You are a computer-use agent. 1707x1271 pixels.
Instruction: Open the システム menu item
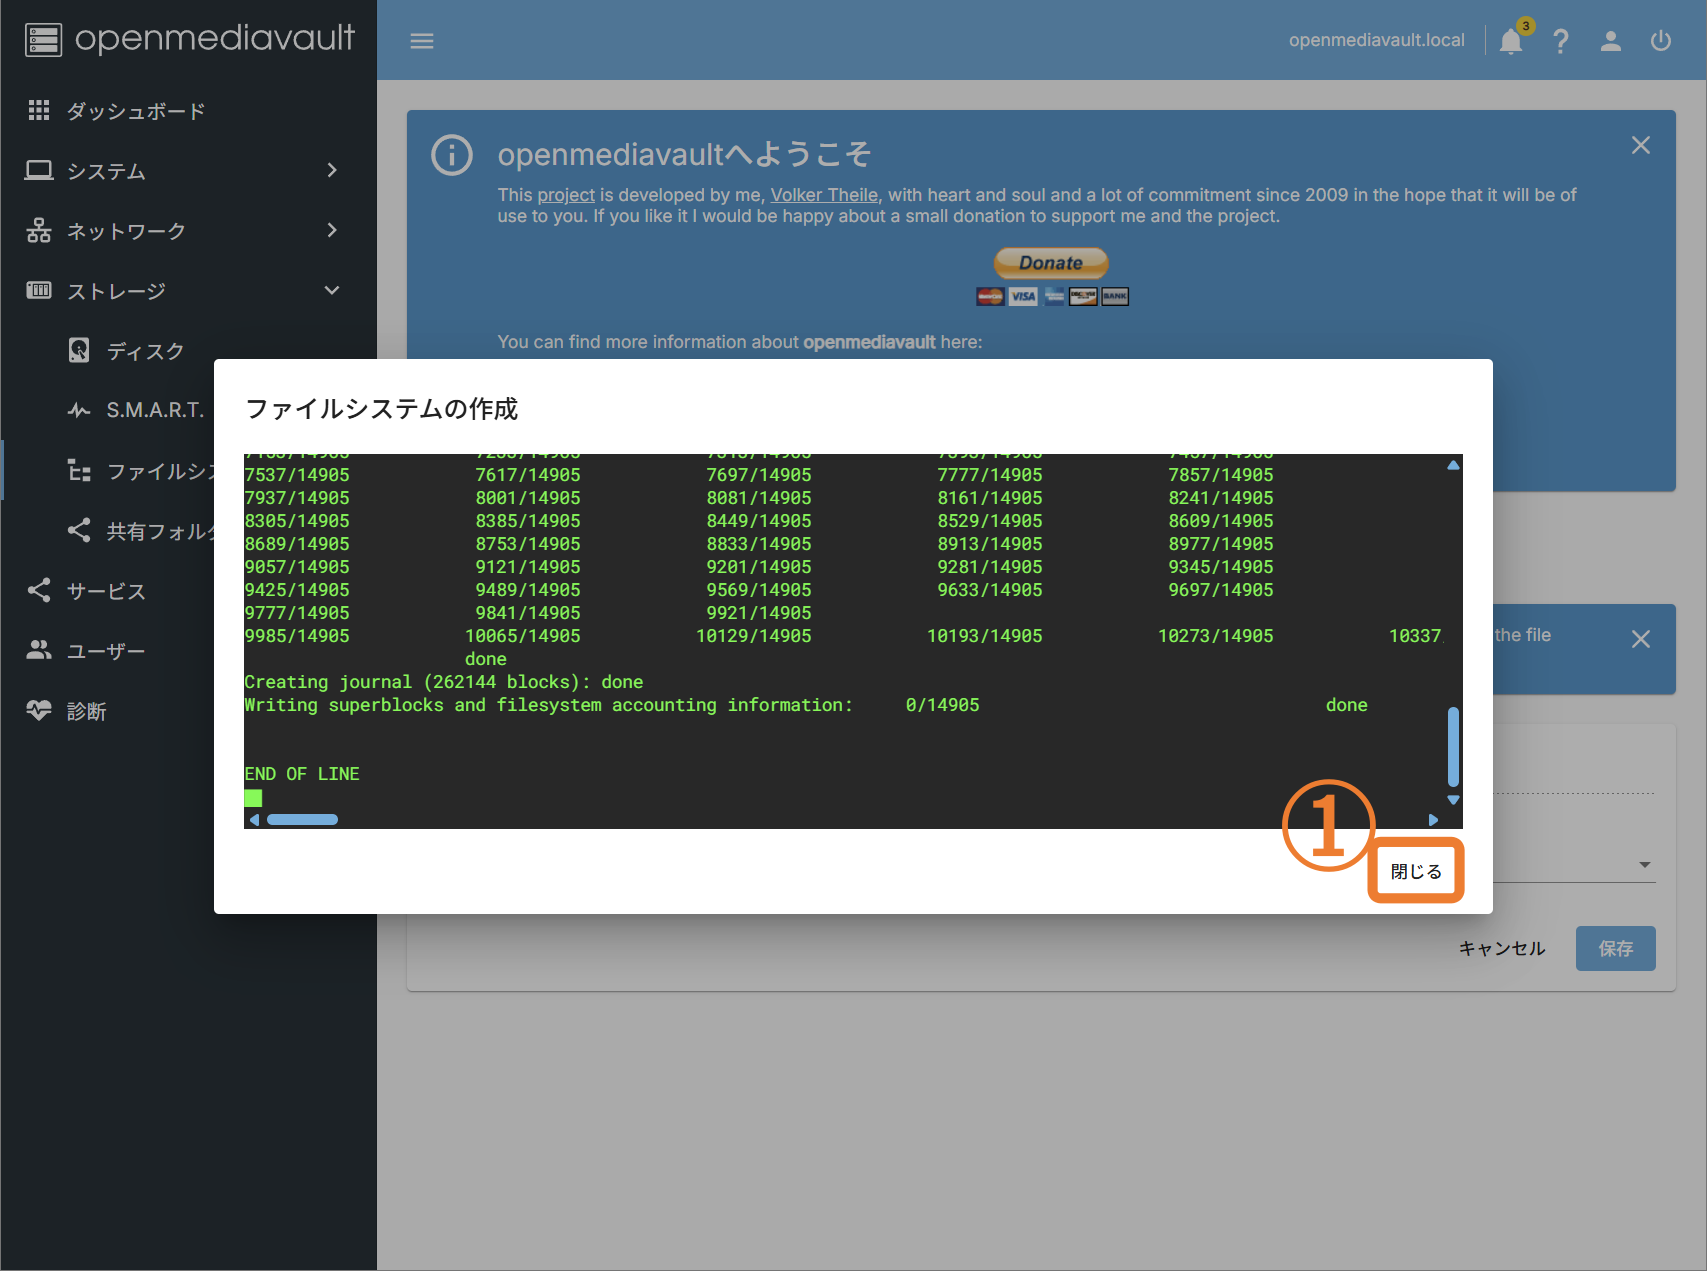pyautogui.click(x=188, y=171)
